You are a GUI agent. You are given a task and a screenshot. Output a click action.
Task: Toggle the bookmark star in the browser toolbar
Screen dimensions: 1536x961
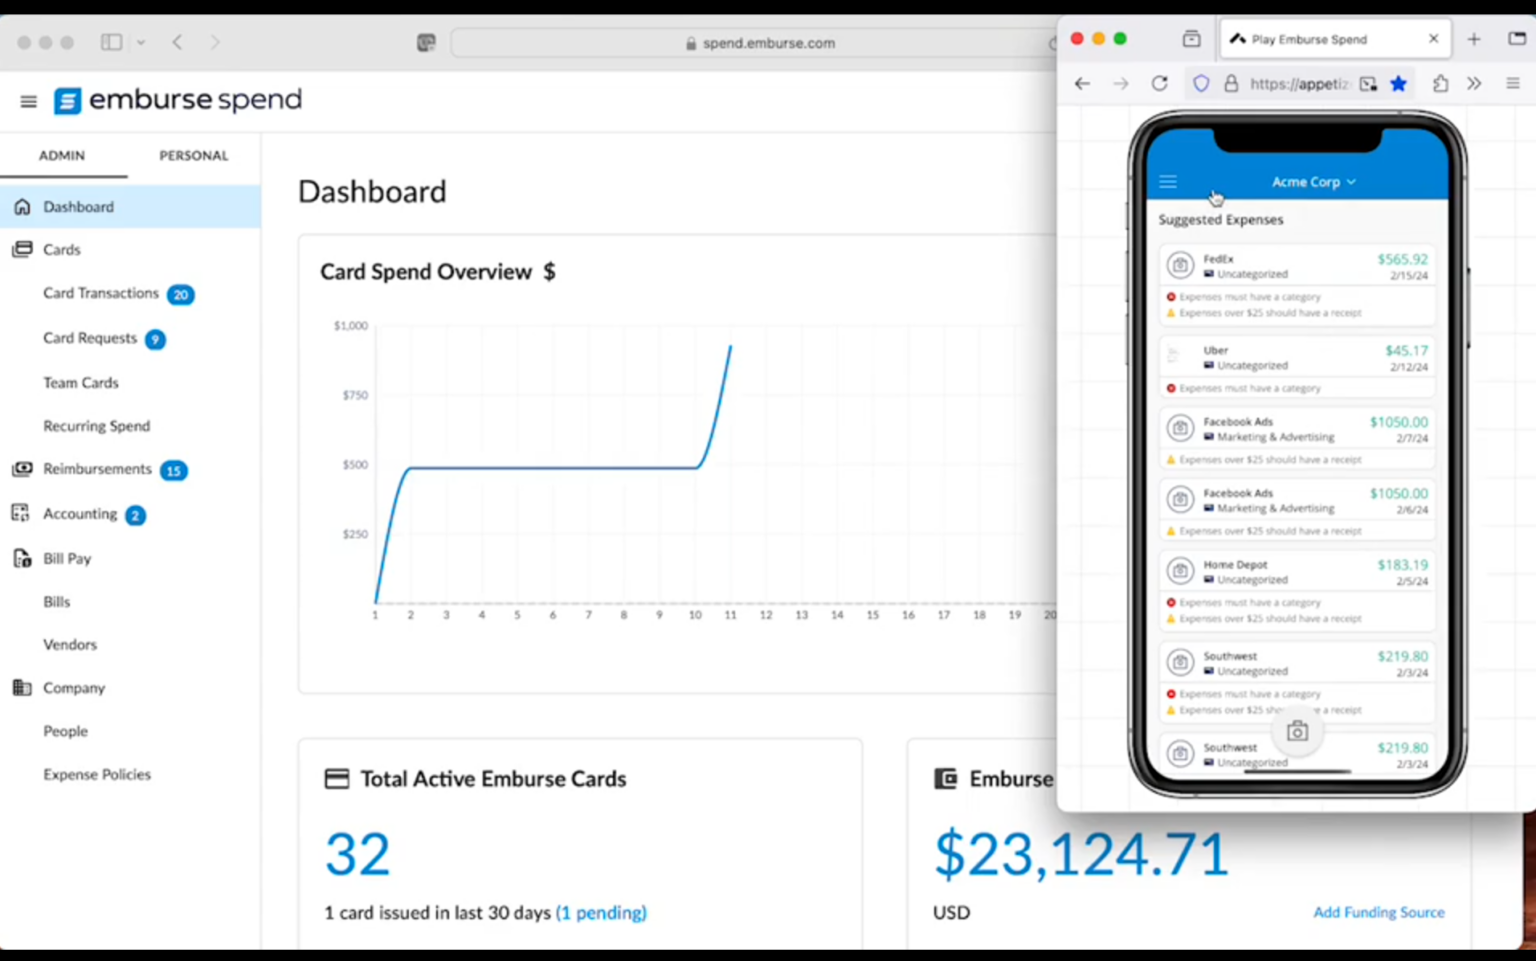pyautogui.click(x=1398, y=84)
